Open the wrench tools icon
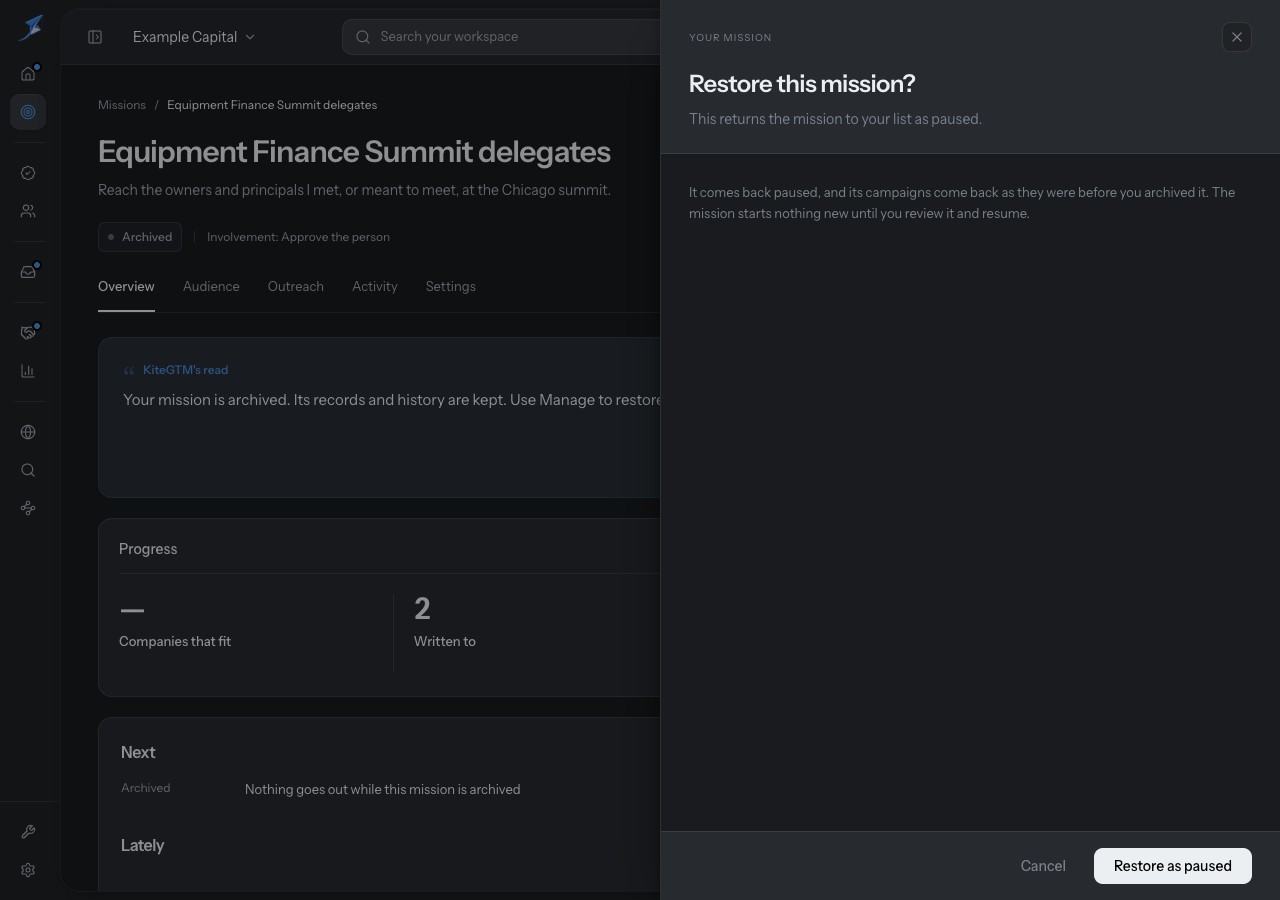Image resolution: width=1280 pixels, height=900 pixels. [x=28, y=832]
